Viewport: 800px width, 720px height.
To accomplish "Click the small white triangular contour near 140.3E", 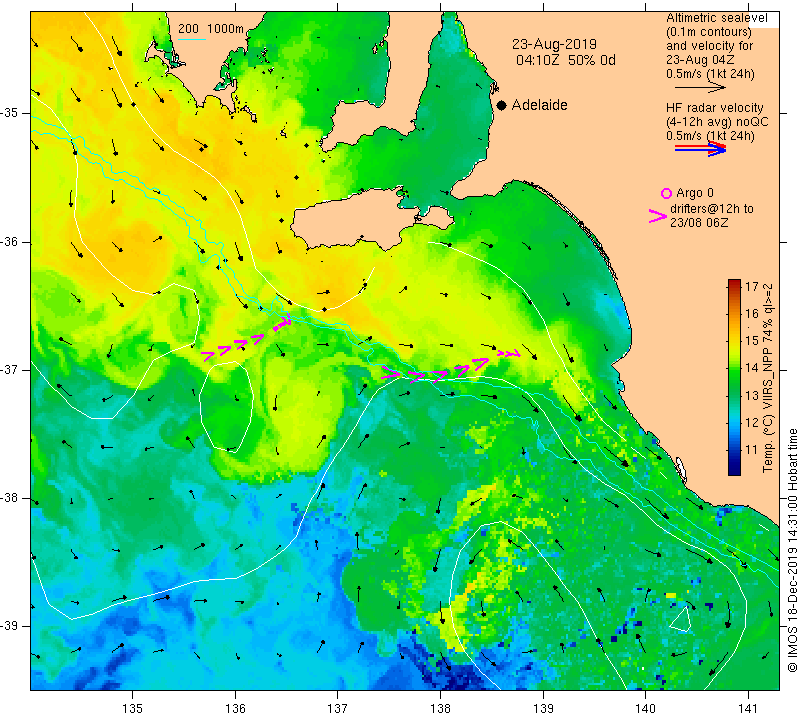I will coord(680,618).
